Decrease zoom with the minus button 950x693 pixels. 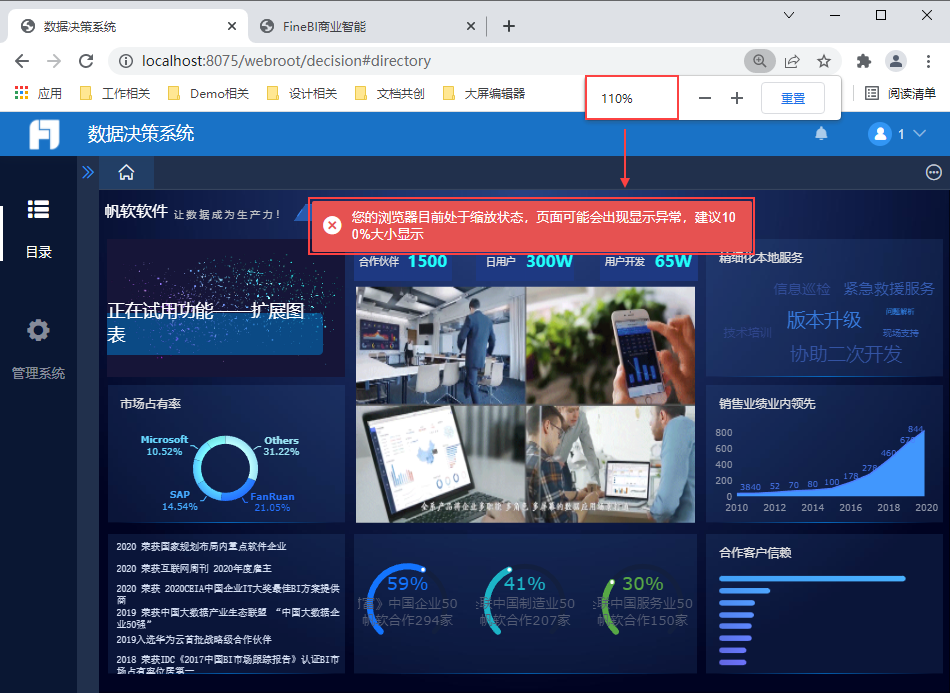click(705, 98)
